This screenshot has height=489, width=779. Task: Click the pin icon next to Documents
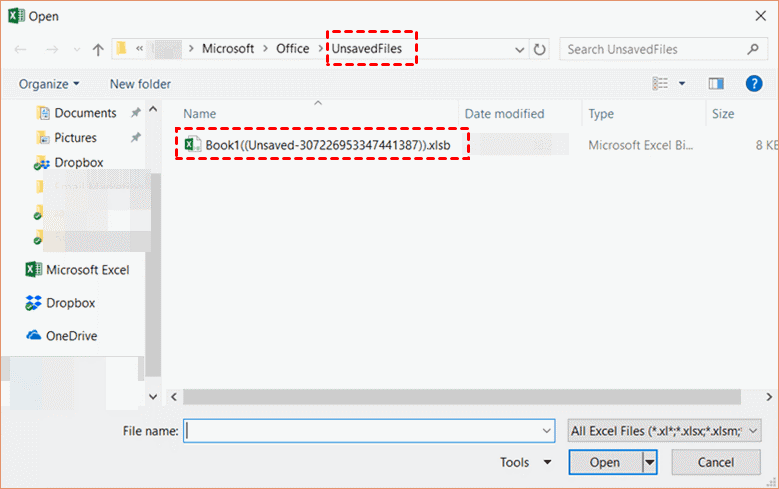136,113
